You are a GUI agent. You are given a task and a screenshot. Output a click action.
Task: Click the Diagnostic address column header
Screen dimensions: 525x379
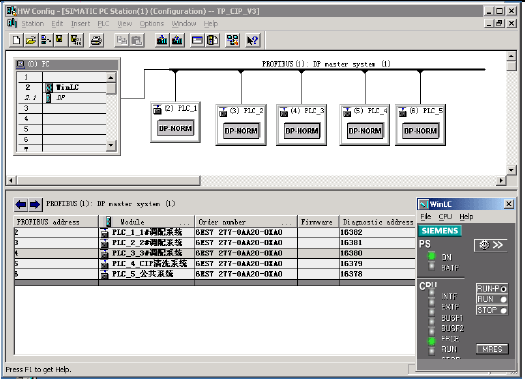(x=377, y=222)
